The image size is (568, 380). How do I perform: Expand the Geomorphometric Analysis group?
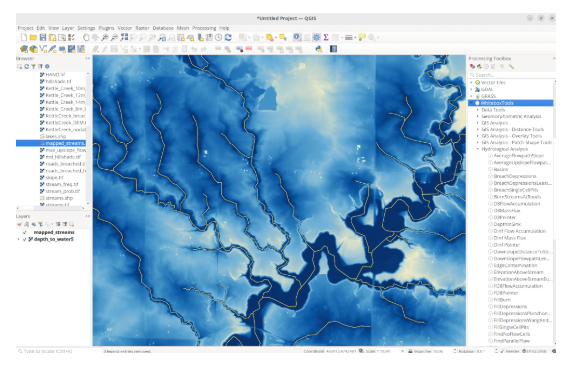[477, 116]
